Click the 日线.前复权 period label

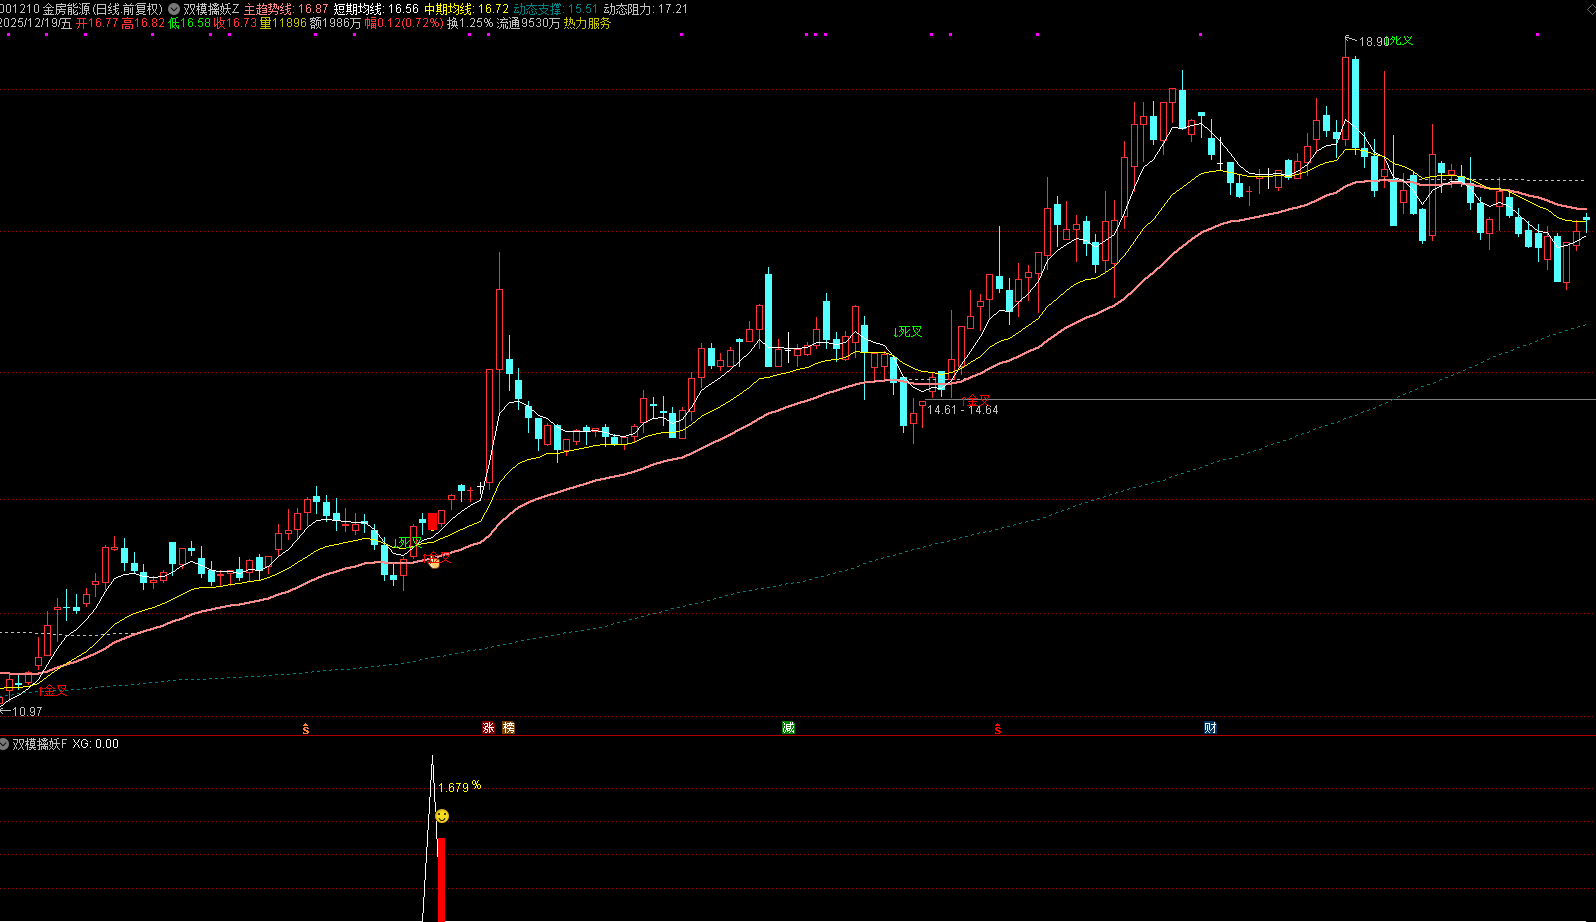pyautogui.click(x=127, y=9)
